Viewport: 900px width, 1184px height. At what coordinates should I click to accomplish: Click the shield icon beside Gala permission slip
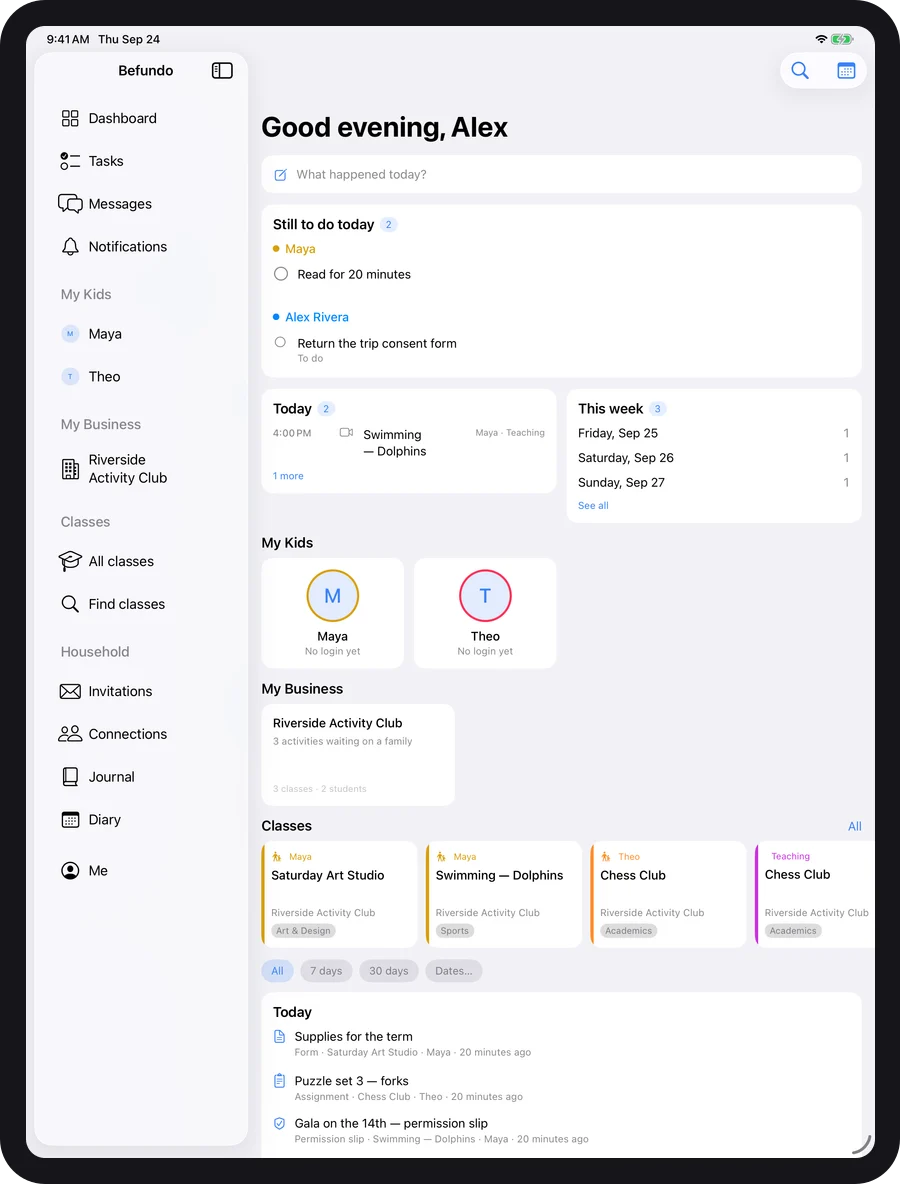[x=279, y=1123]
